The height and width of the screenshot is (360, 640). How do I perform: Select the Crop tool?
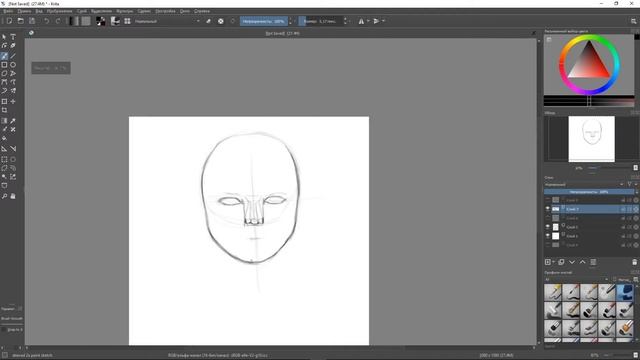[4, 110]
